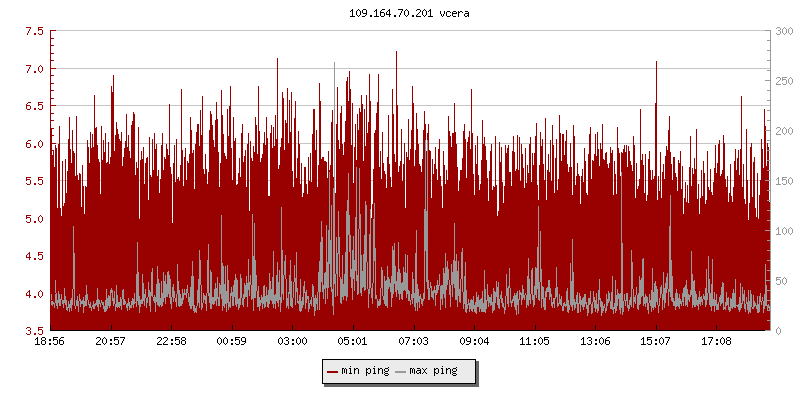The width and height of the screenshot is (800, 400).
Task: Click the 17:08 time label on x-axis
Action: (x=716, y=341)
